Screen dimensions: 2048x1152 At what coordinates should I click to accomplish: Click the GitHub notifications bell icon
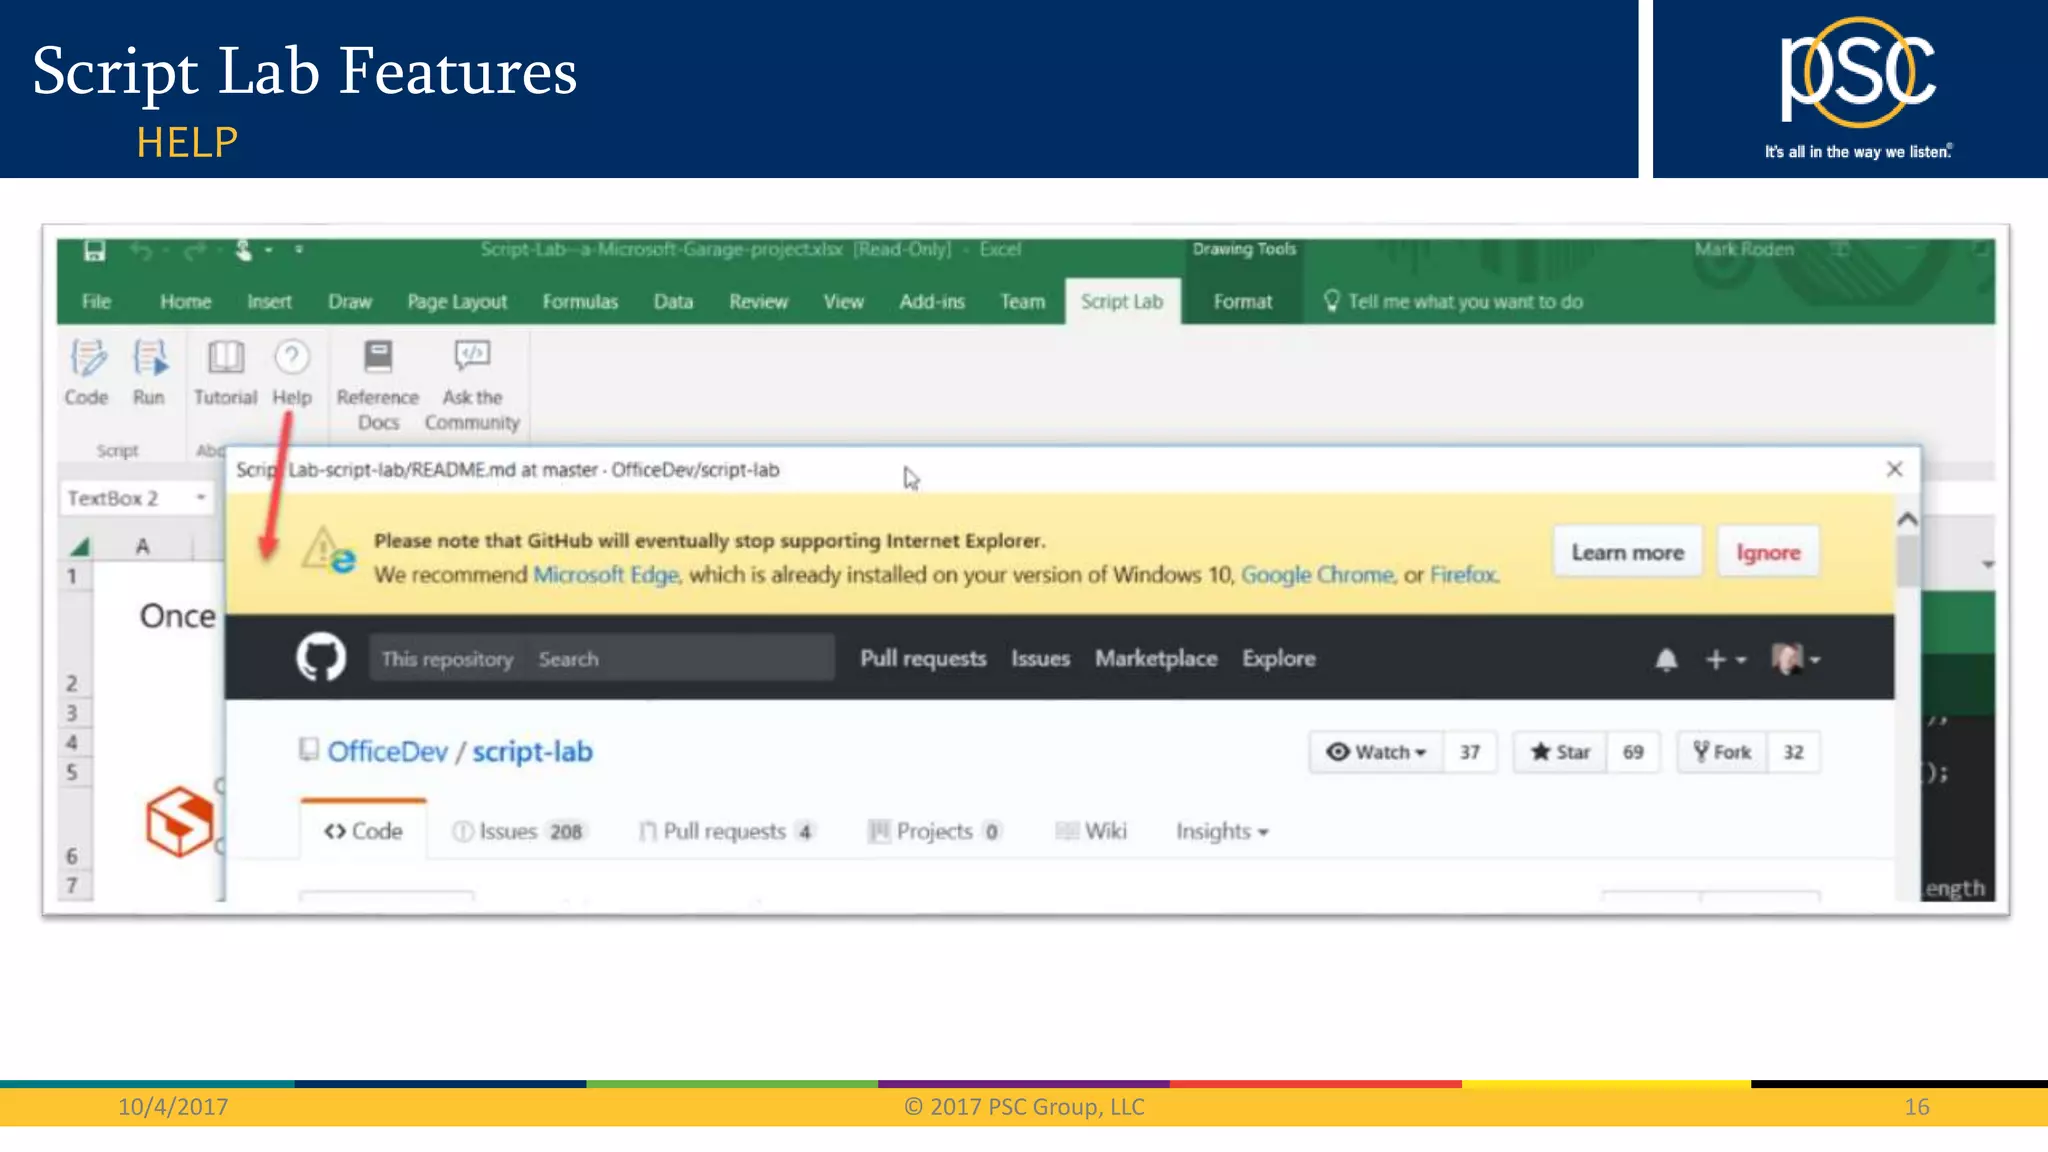(x=1666, y=660)
